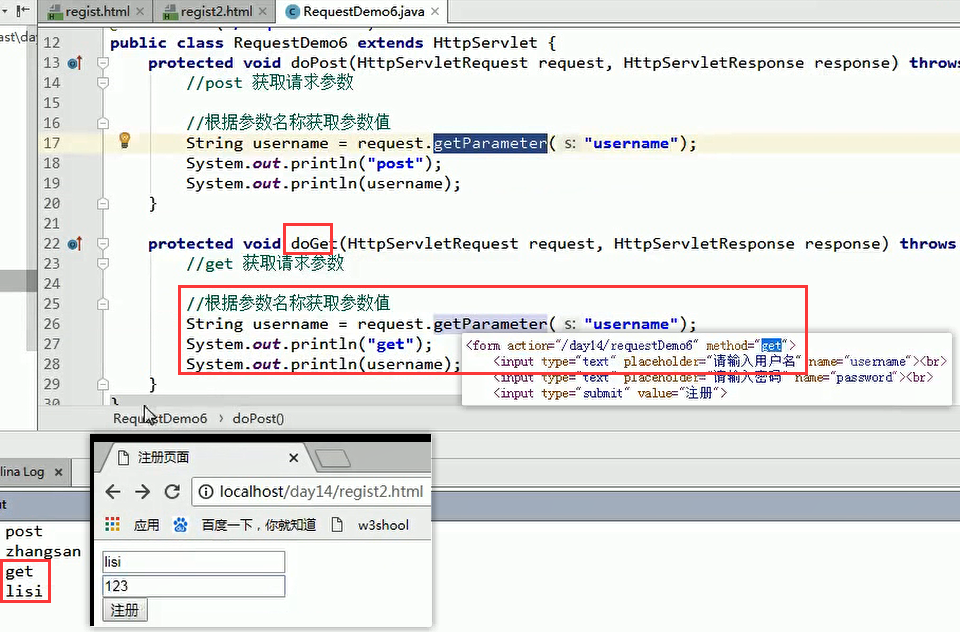Click the lightbulb intention action icon

124,143
